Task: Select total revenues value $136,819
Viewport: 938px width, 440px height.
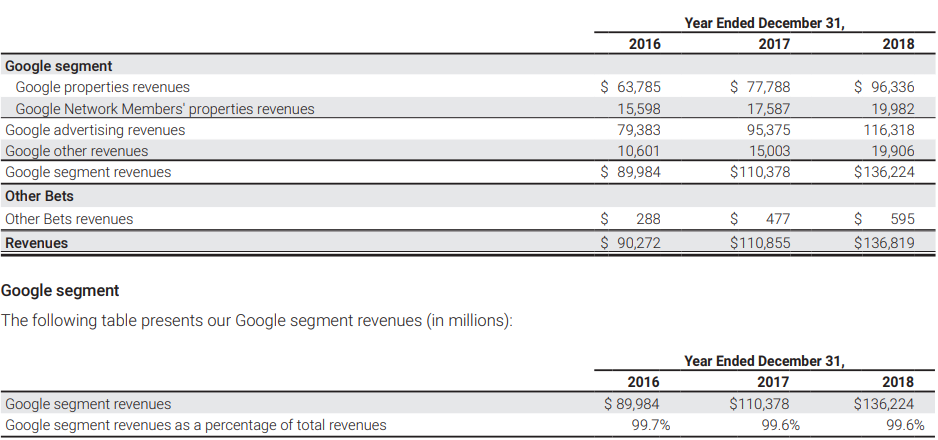Action: (x=884, y=243)
